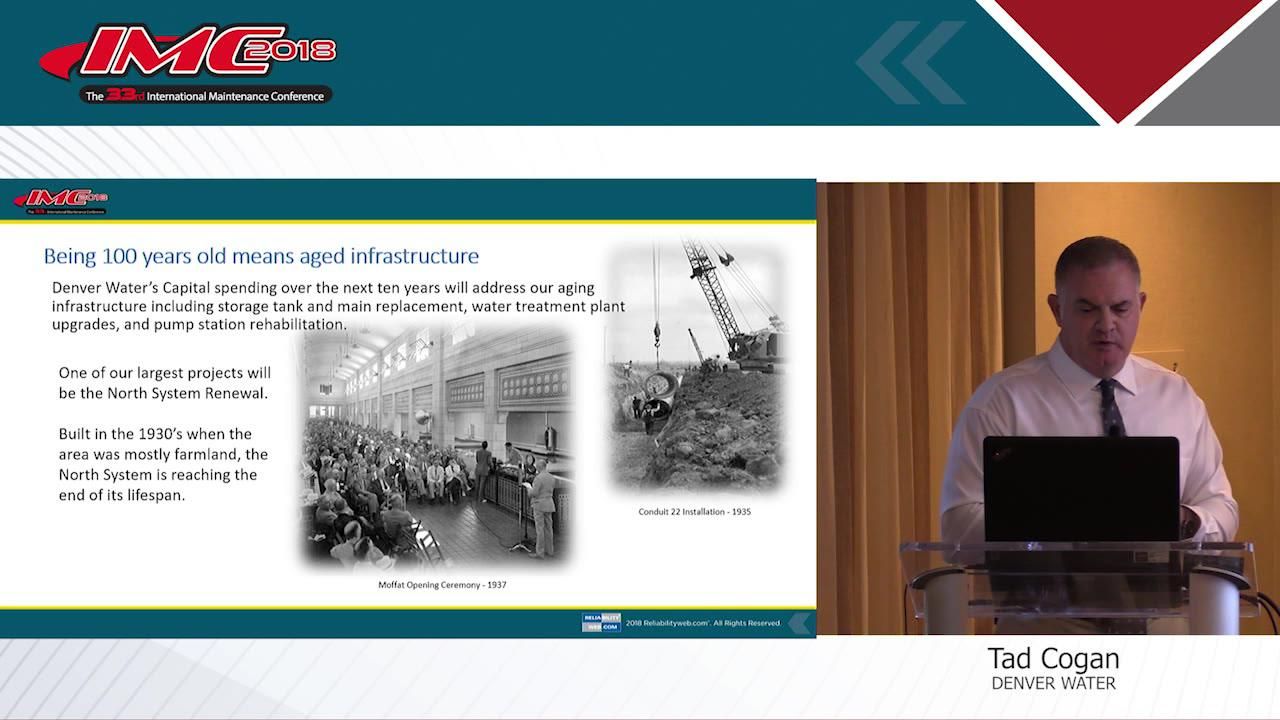This screenshot has height=720, width=1280.
Task: Click the Reliabilityweb.com logo in slide footer
Action: click(x=601, y=622)
